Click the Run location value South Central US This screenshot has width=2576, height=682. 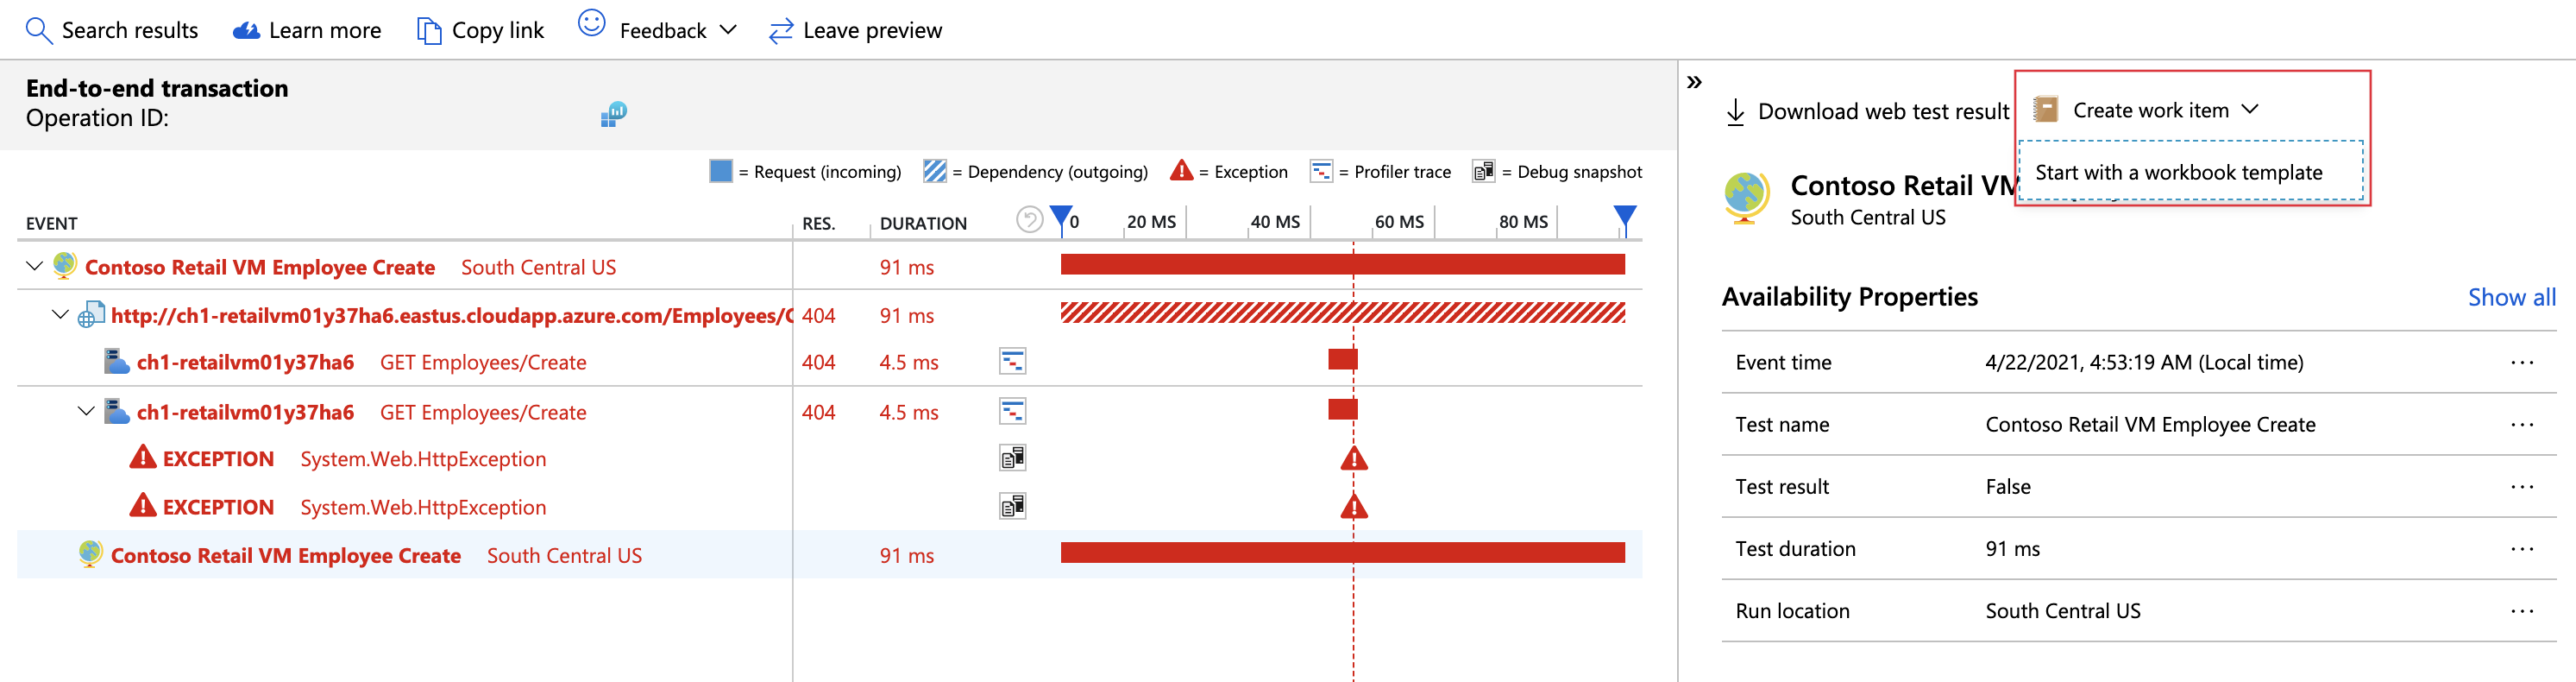point(2063,611)
